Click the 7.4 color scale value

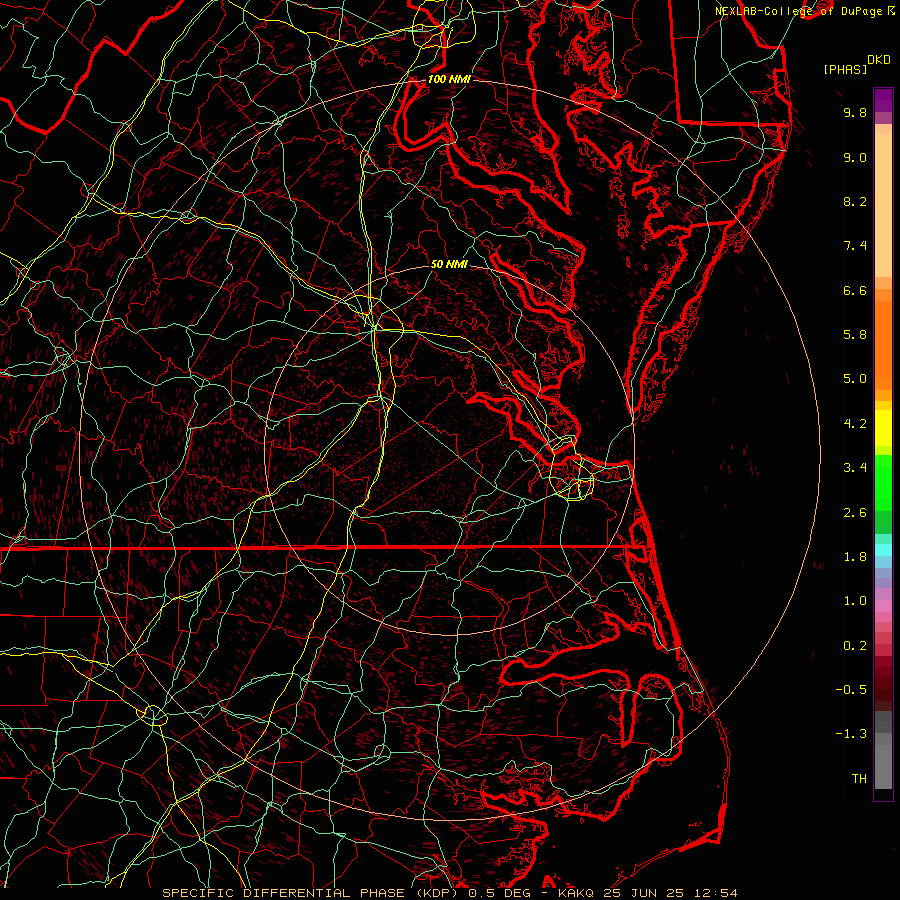coord(855,246)
